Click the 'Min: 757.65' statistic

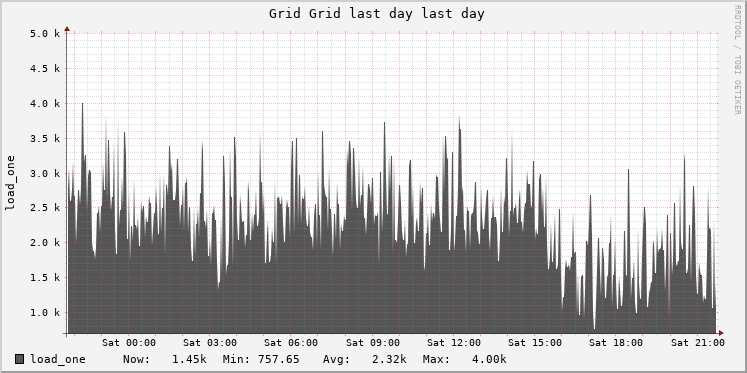(x=261, y=359)
